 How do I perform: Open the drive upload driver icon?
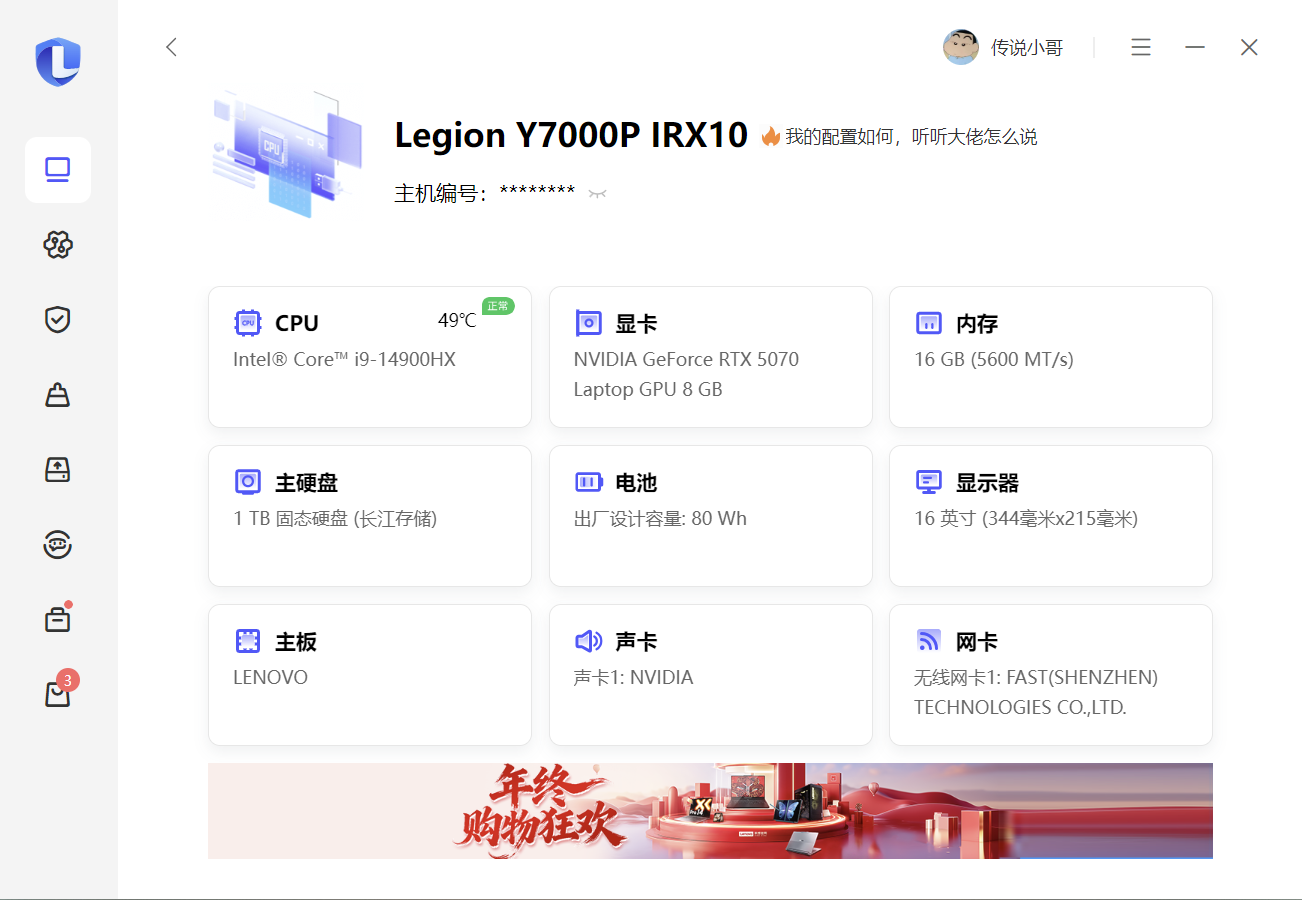[58, 470]
